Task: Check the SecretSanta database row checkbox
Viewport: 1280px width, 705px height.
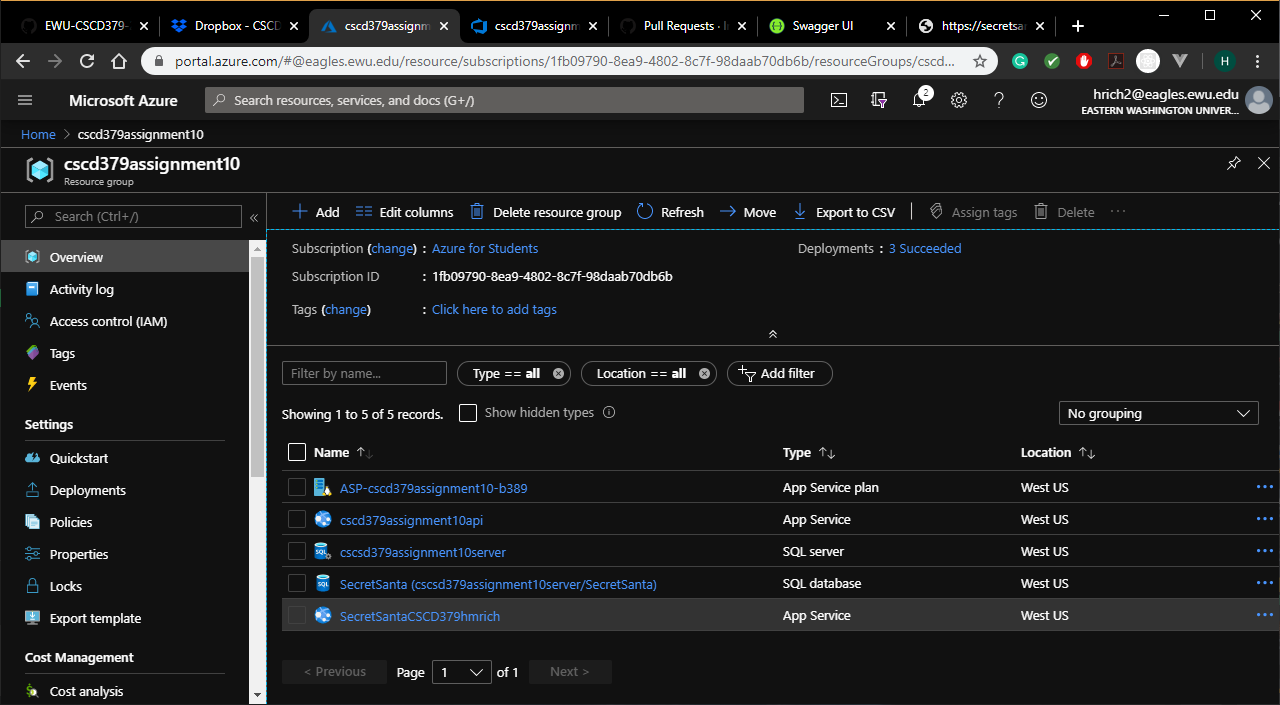Action: coord(297,583)
